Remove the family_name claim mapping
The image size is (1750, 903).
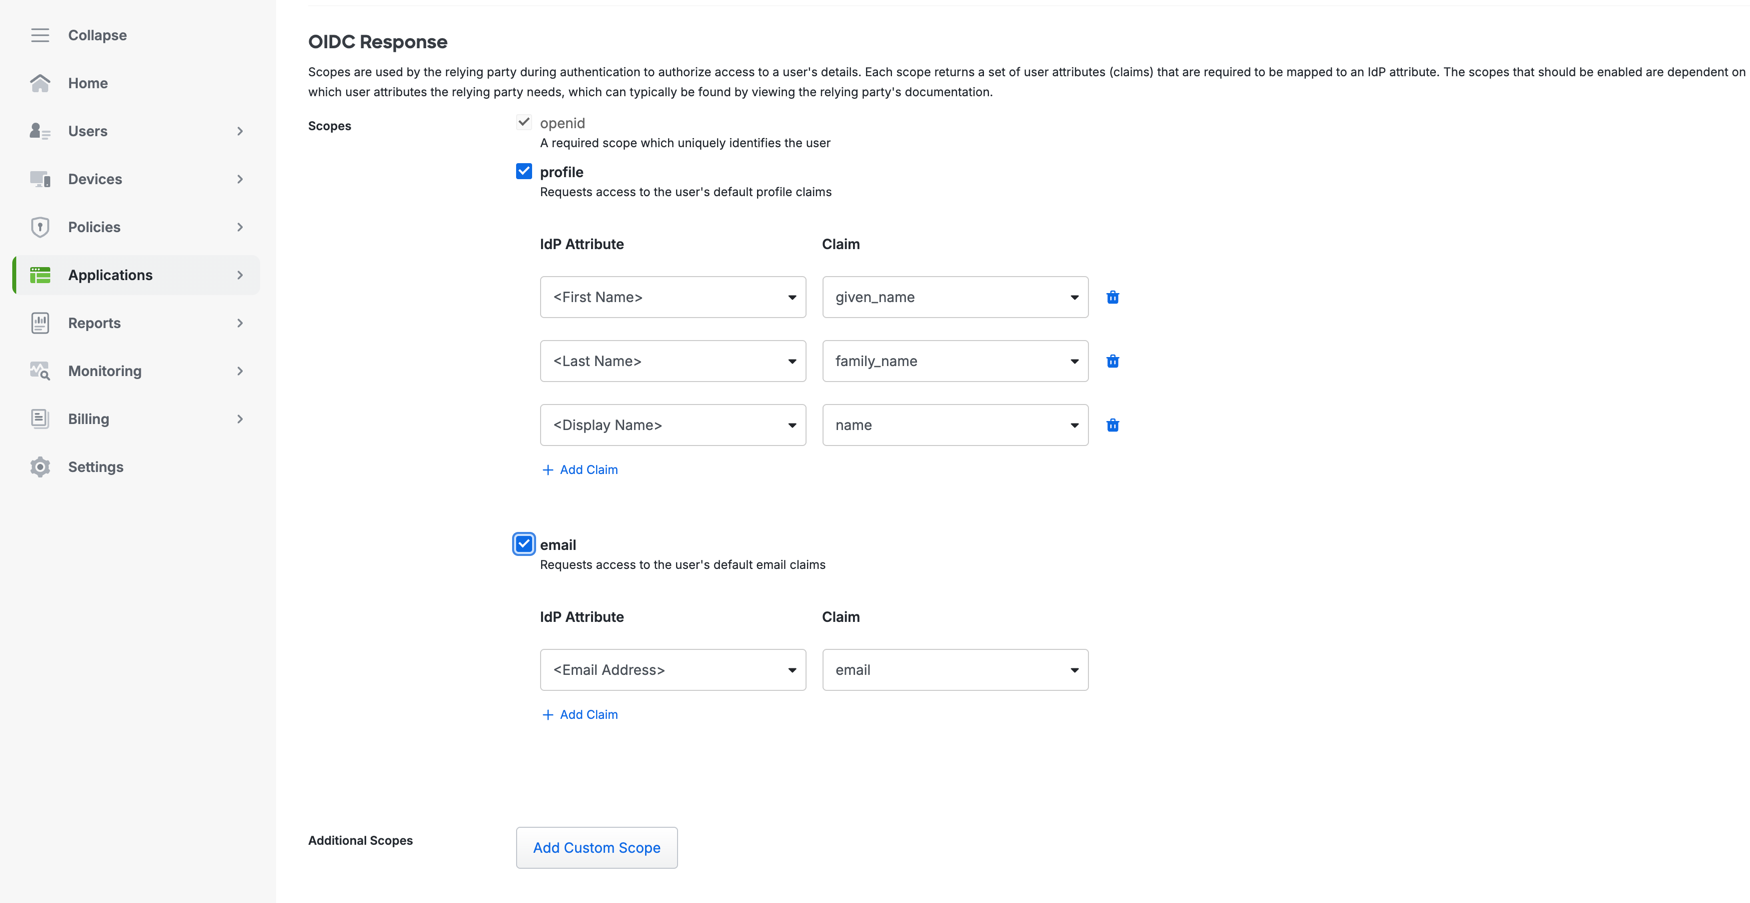click(1112, 361)
